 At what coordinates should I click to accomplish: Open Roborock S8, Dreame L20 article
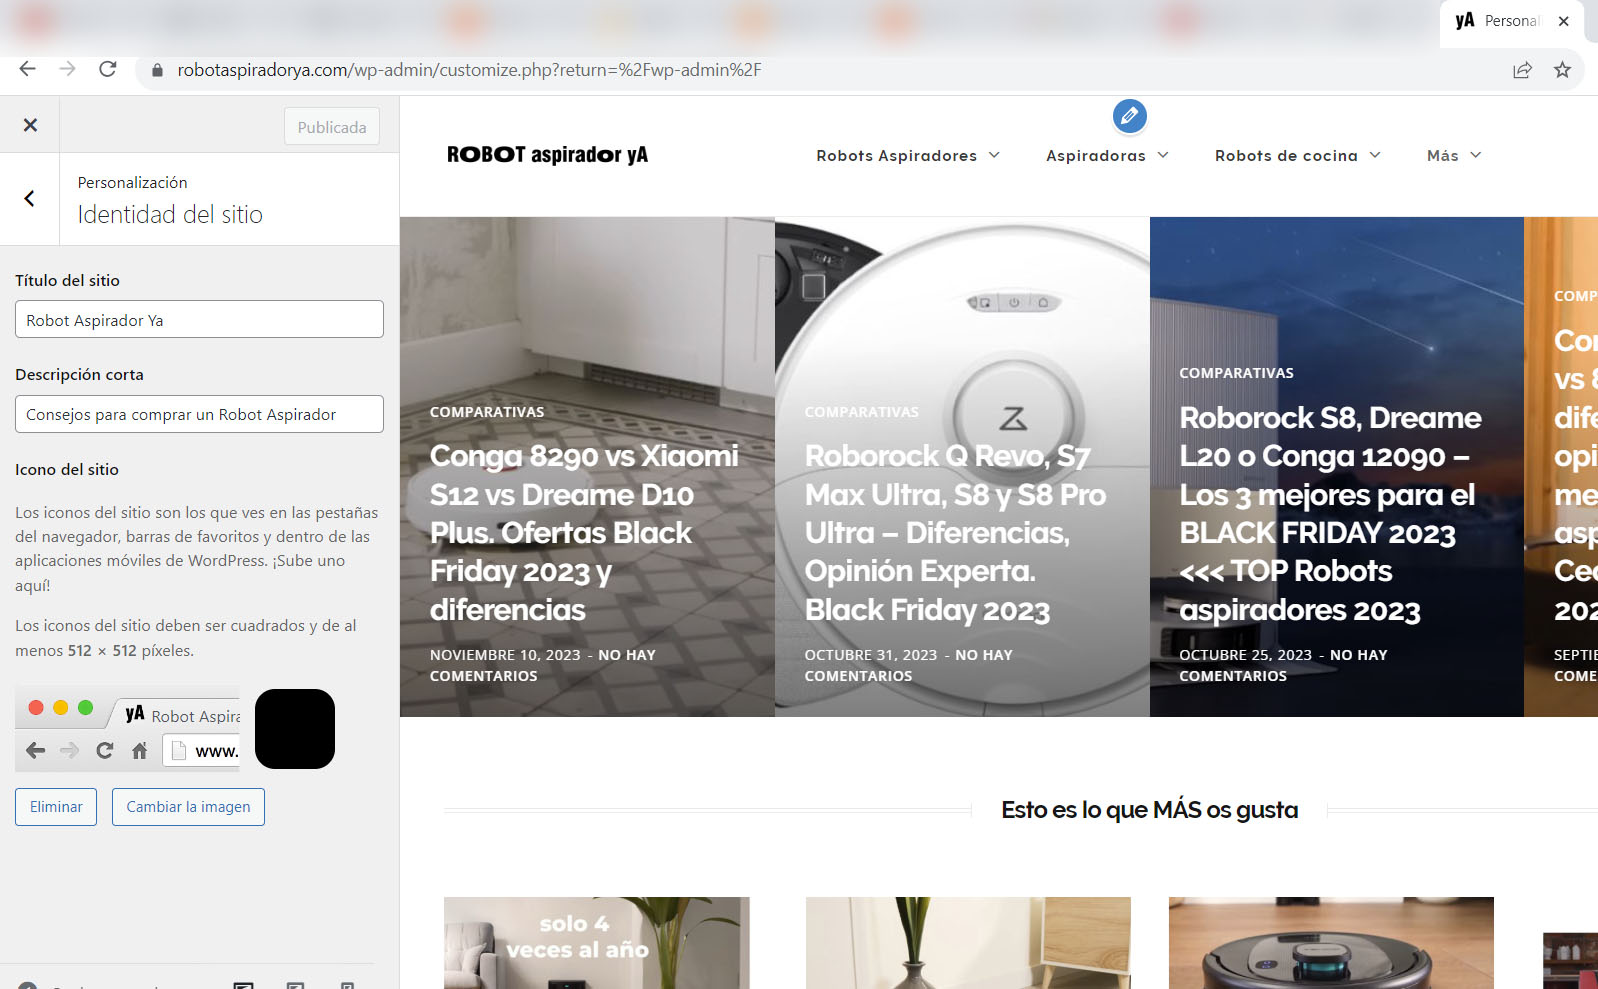tap(1330, 513)
